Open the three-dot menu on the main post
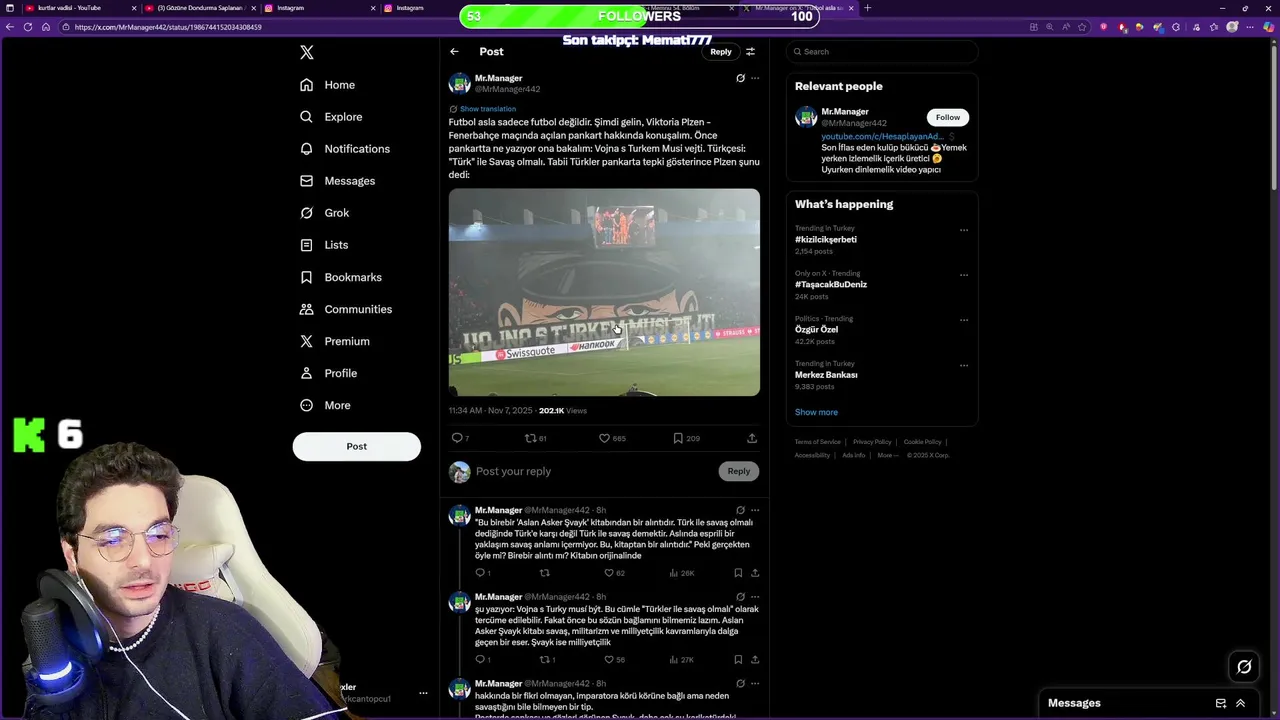This screenshot has width=1280, height=720. coord(755,78)
